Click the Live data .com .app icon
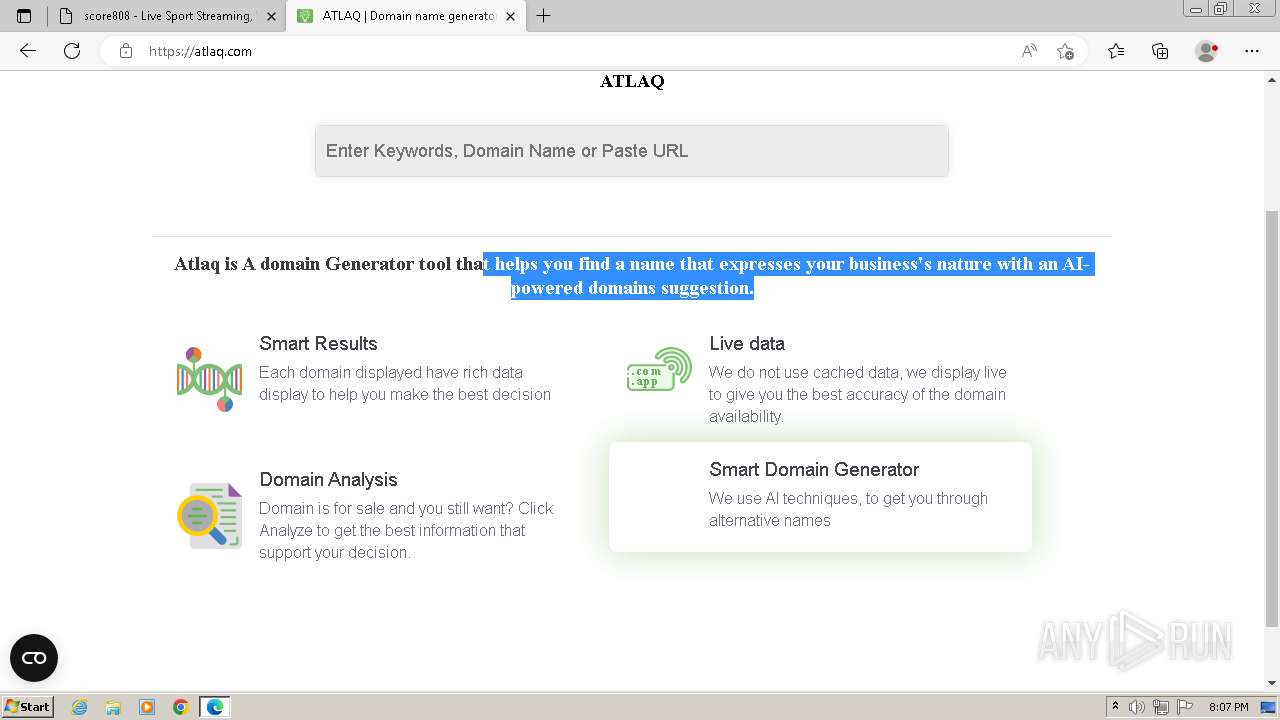The image size is (1280, 720). coord(659,370)
